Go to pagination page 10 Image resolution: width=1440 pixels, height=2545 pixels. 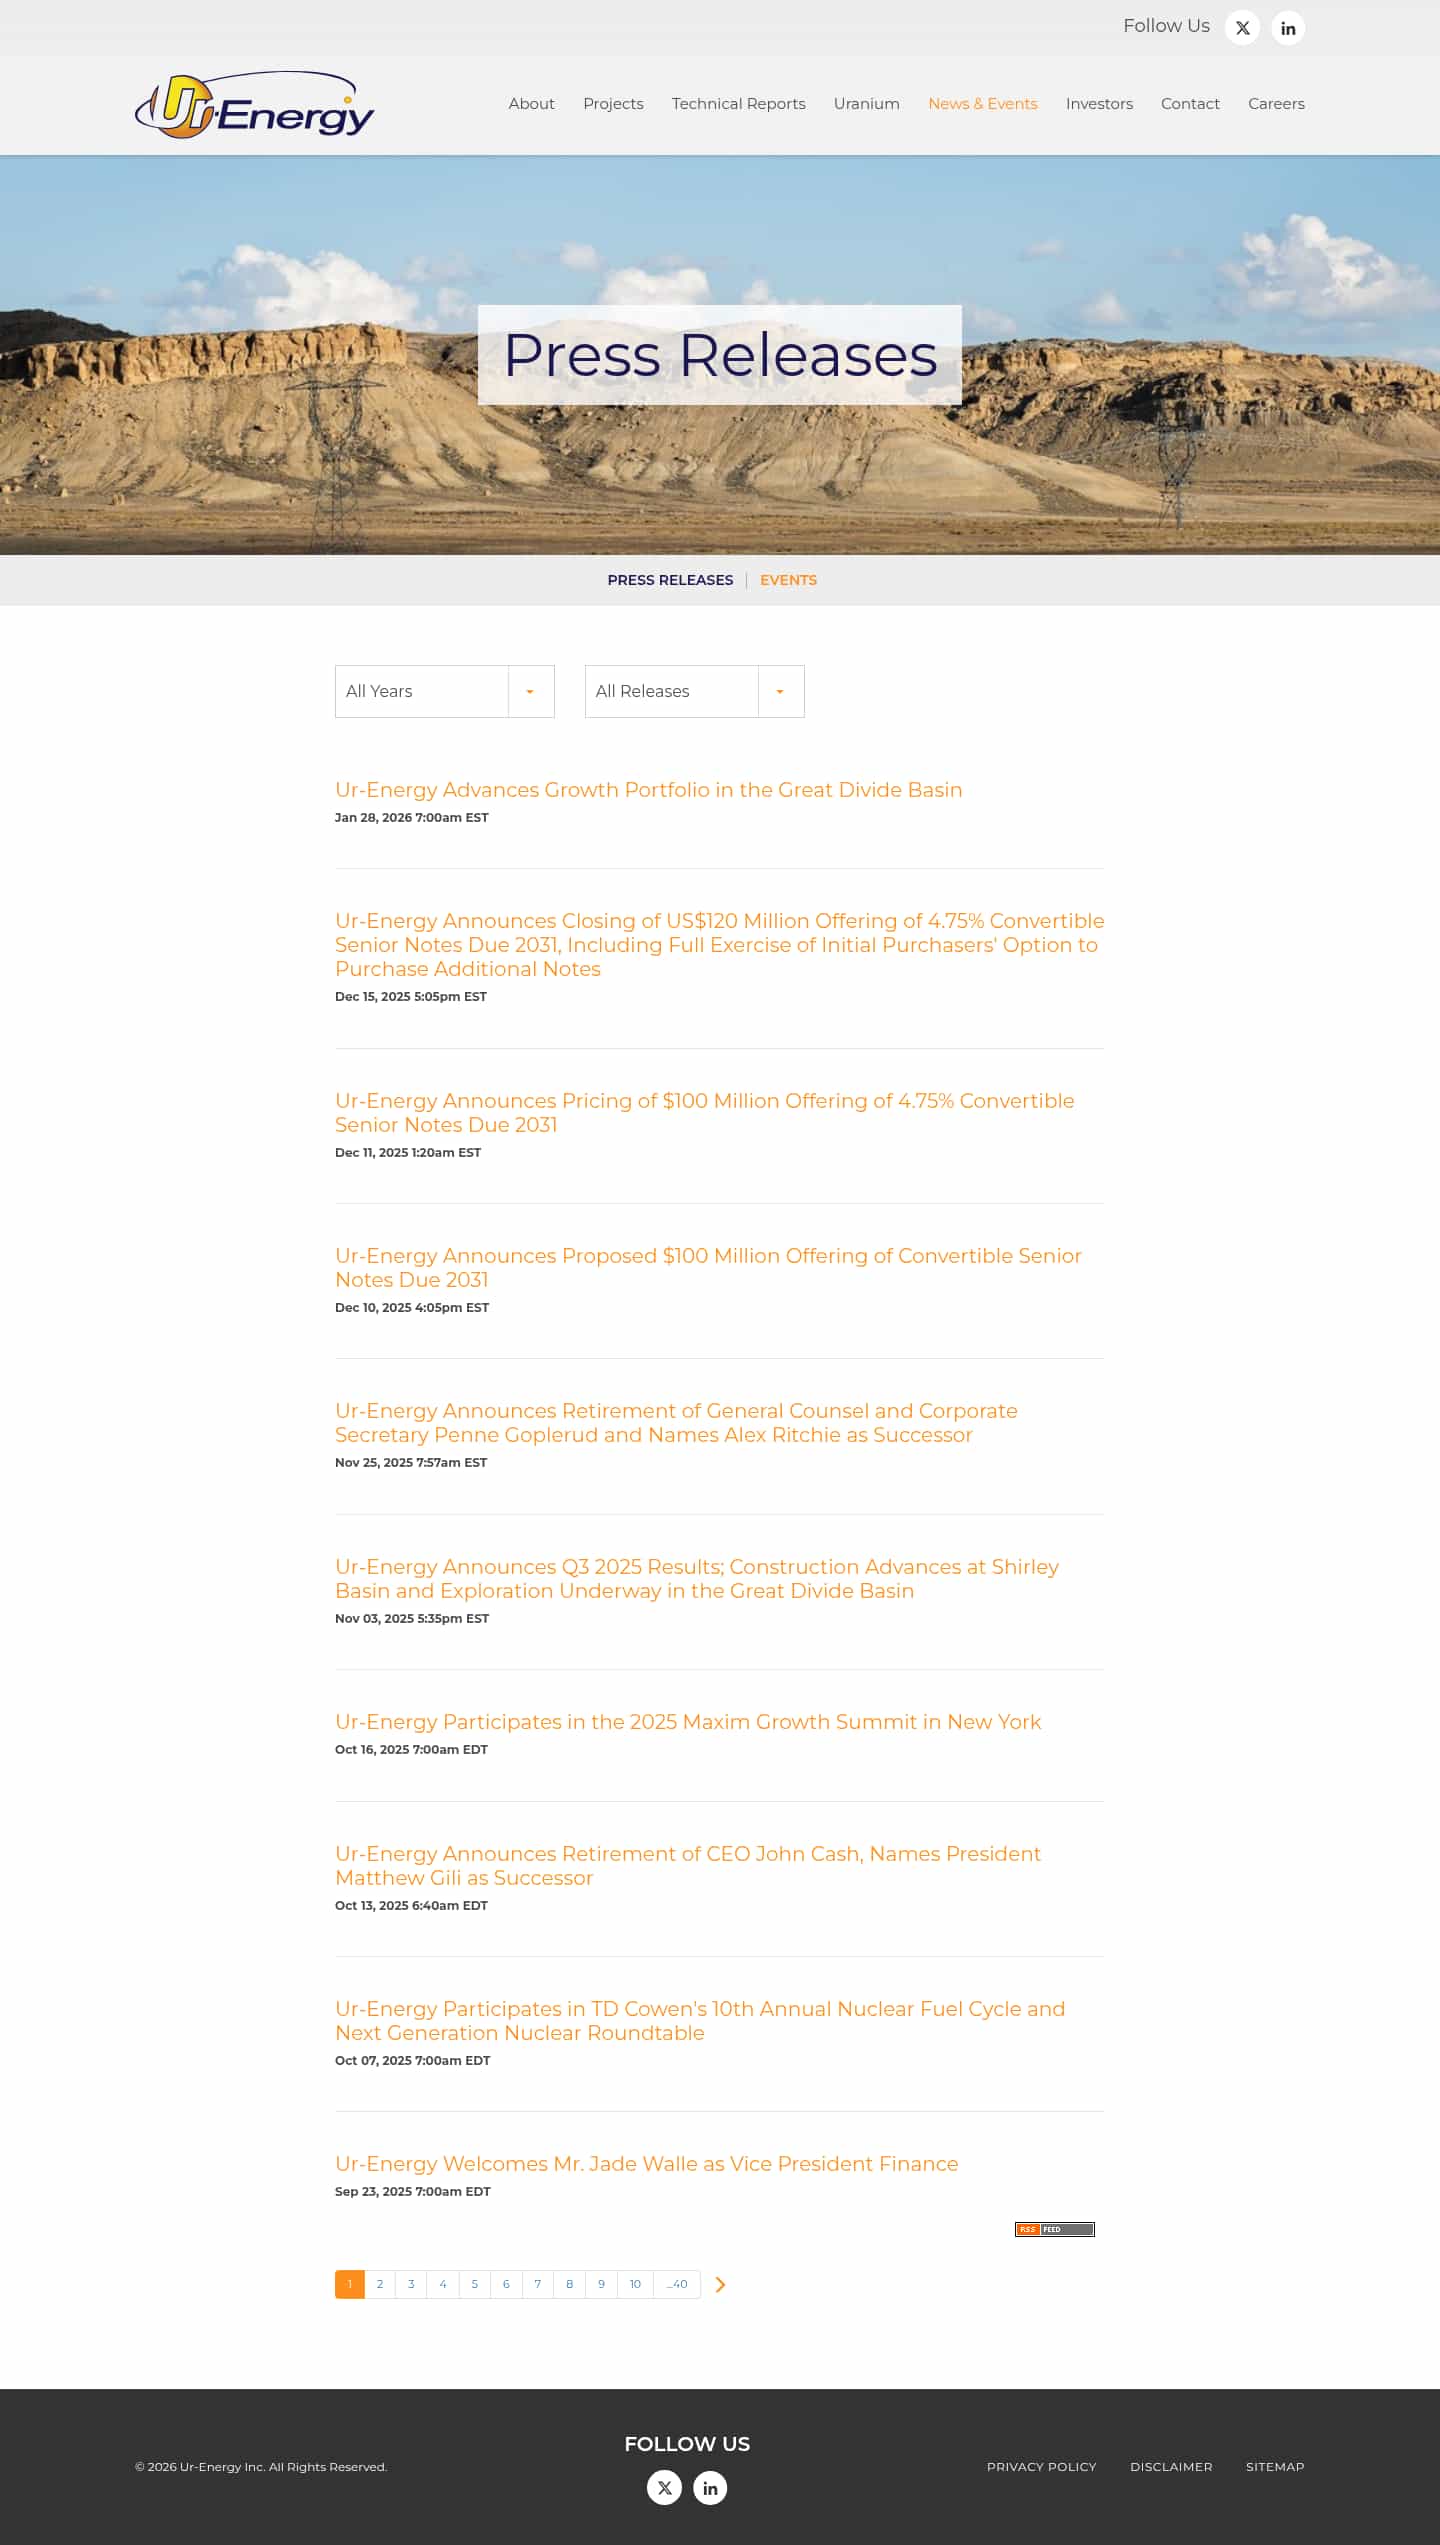click(x=635, y=2284)
